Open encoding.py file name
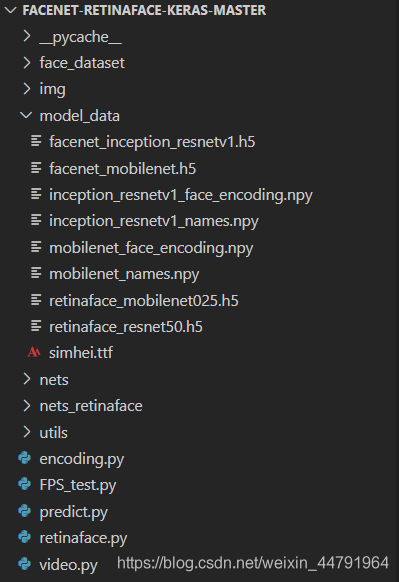Viewport: 399px width, 582px height. (82, 460)
